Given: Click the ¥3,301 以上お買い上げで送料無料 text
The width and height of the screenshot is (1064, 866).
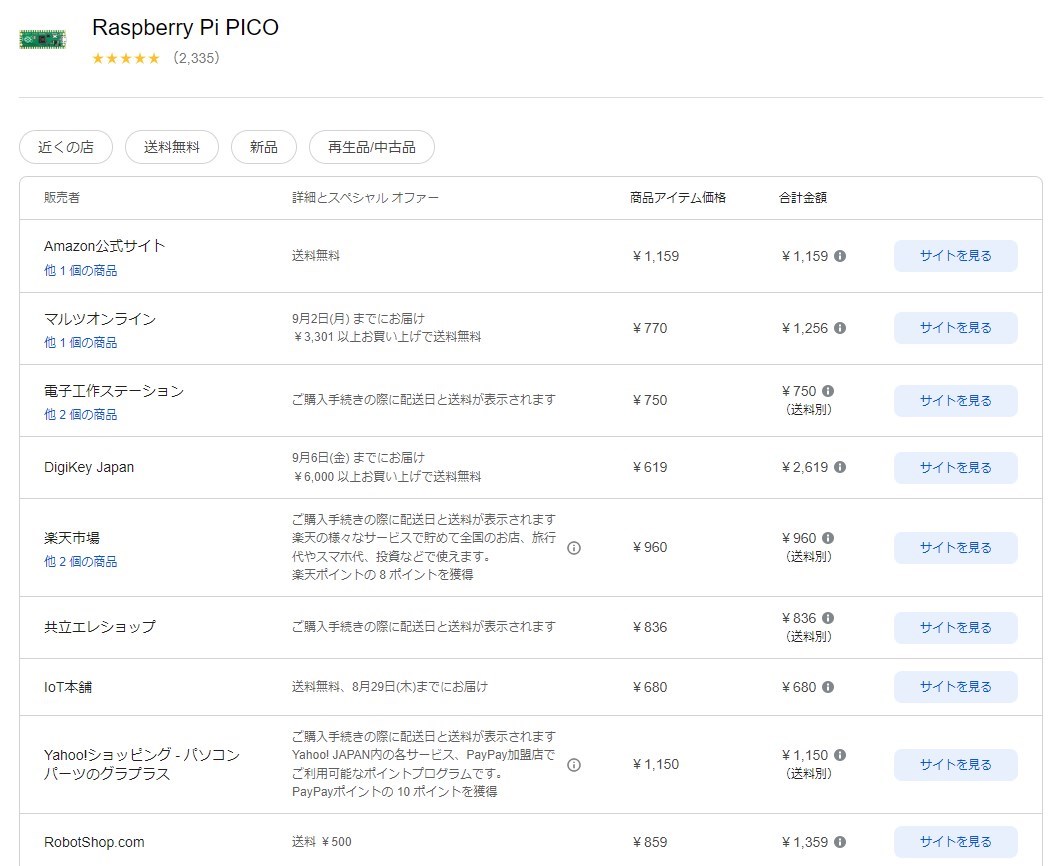Looking at the screenshot, I should (387, 337).
